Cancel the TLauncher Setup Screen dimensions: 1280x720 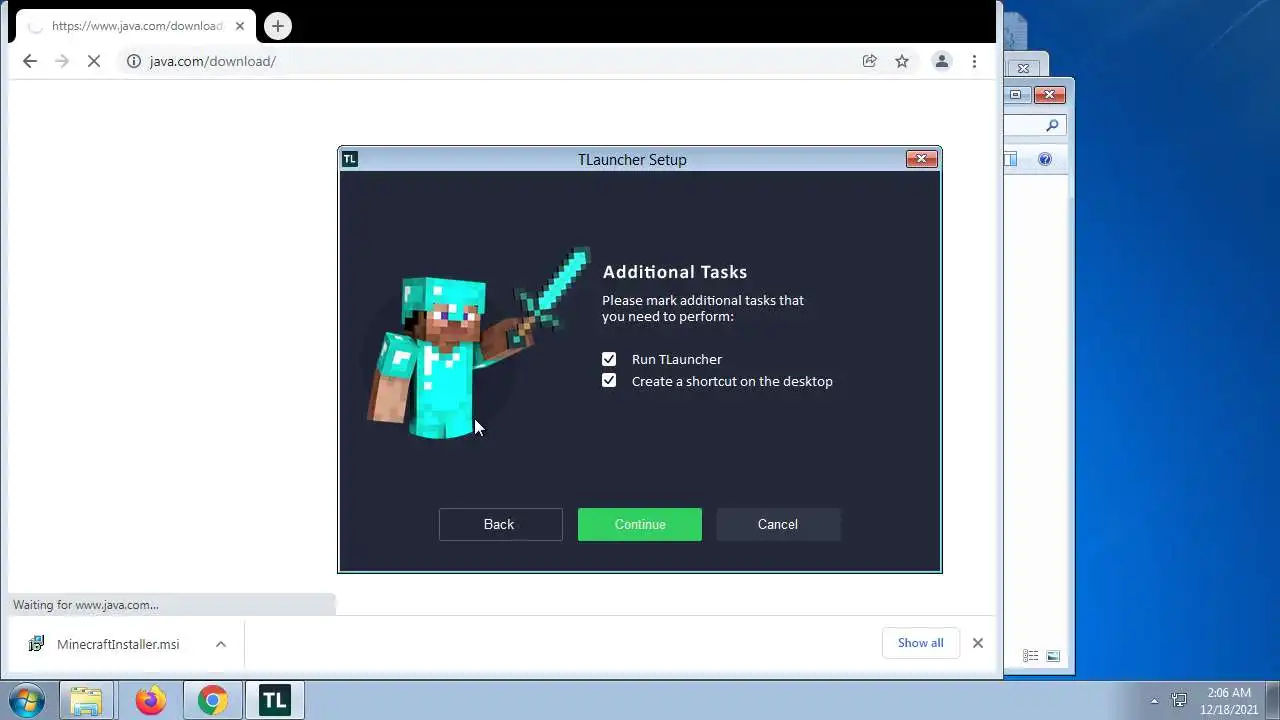click(x=778, y=524)
